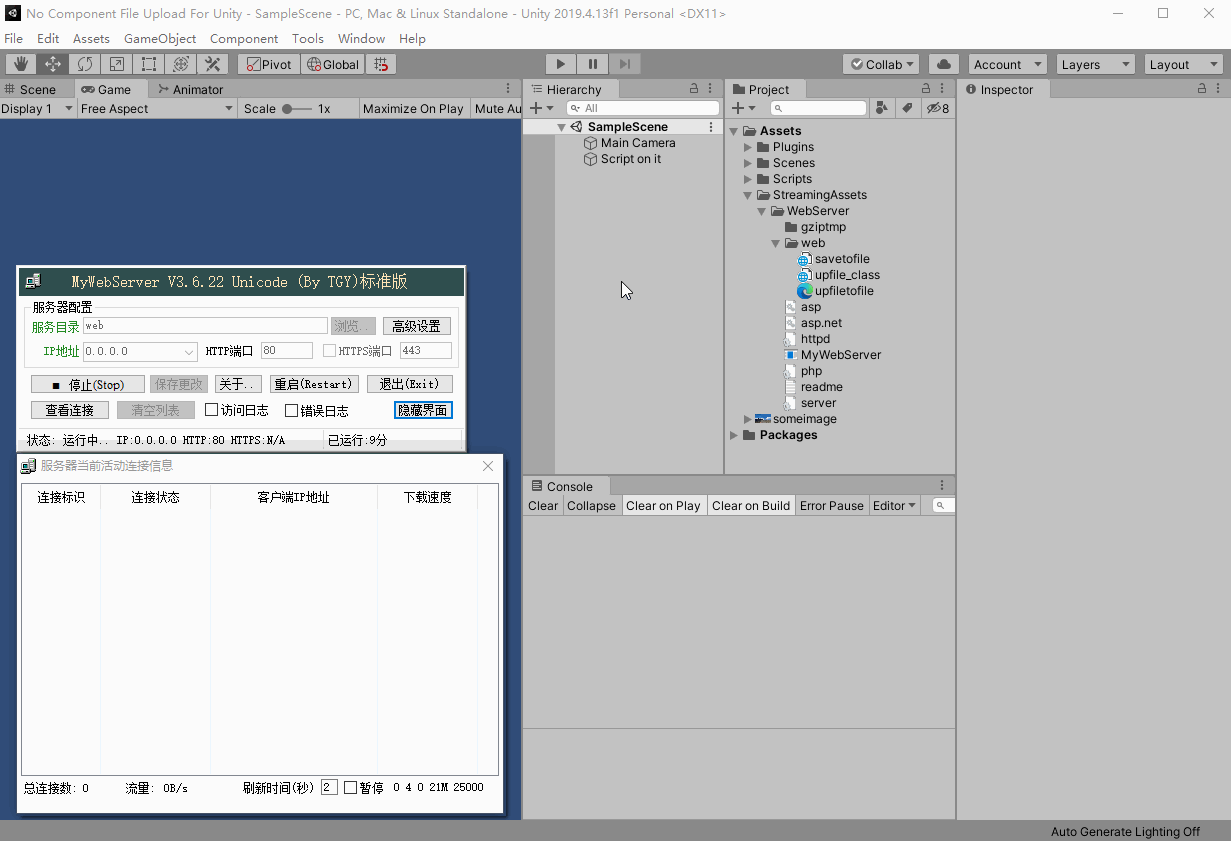The height and width of the screenshot is (841, 1231).
Task: Click the 退出(Exit) button
Action: pyautogui.click(x=409, y=384)
